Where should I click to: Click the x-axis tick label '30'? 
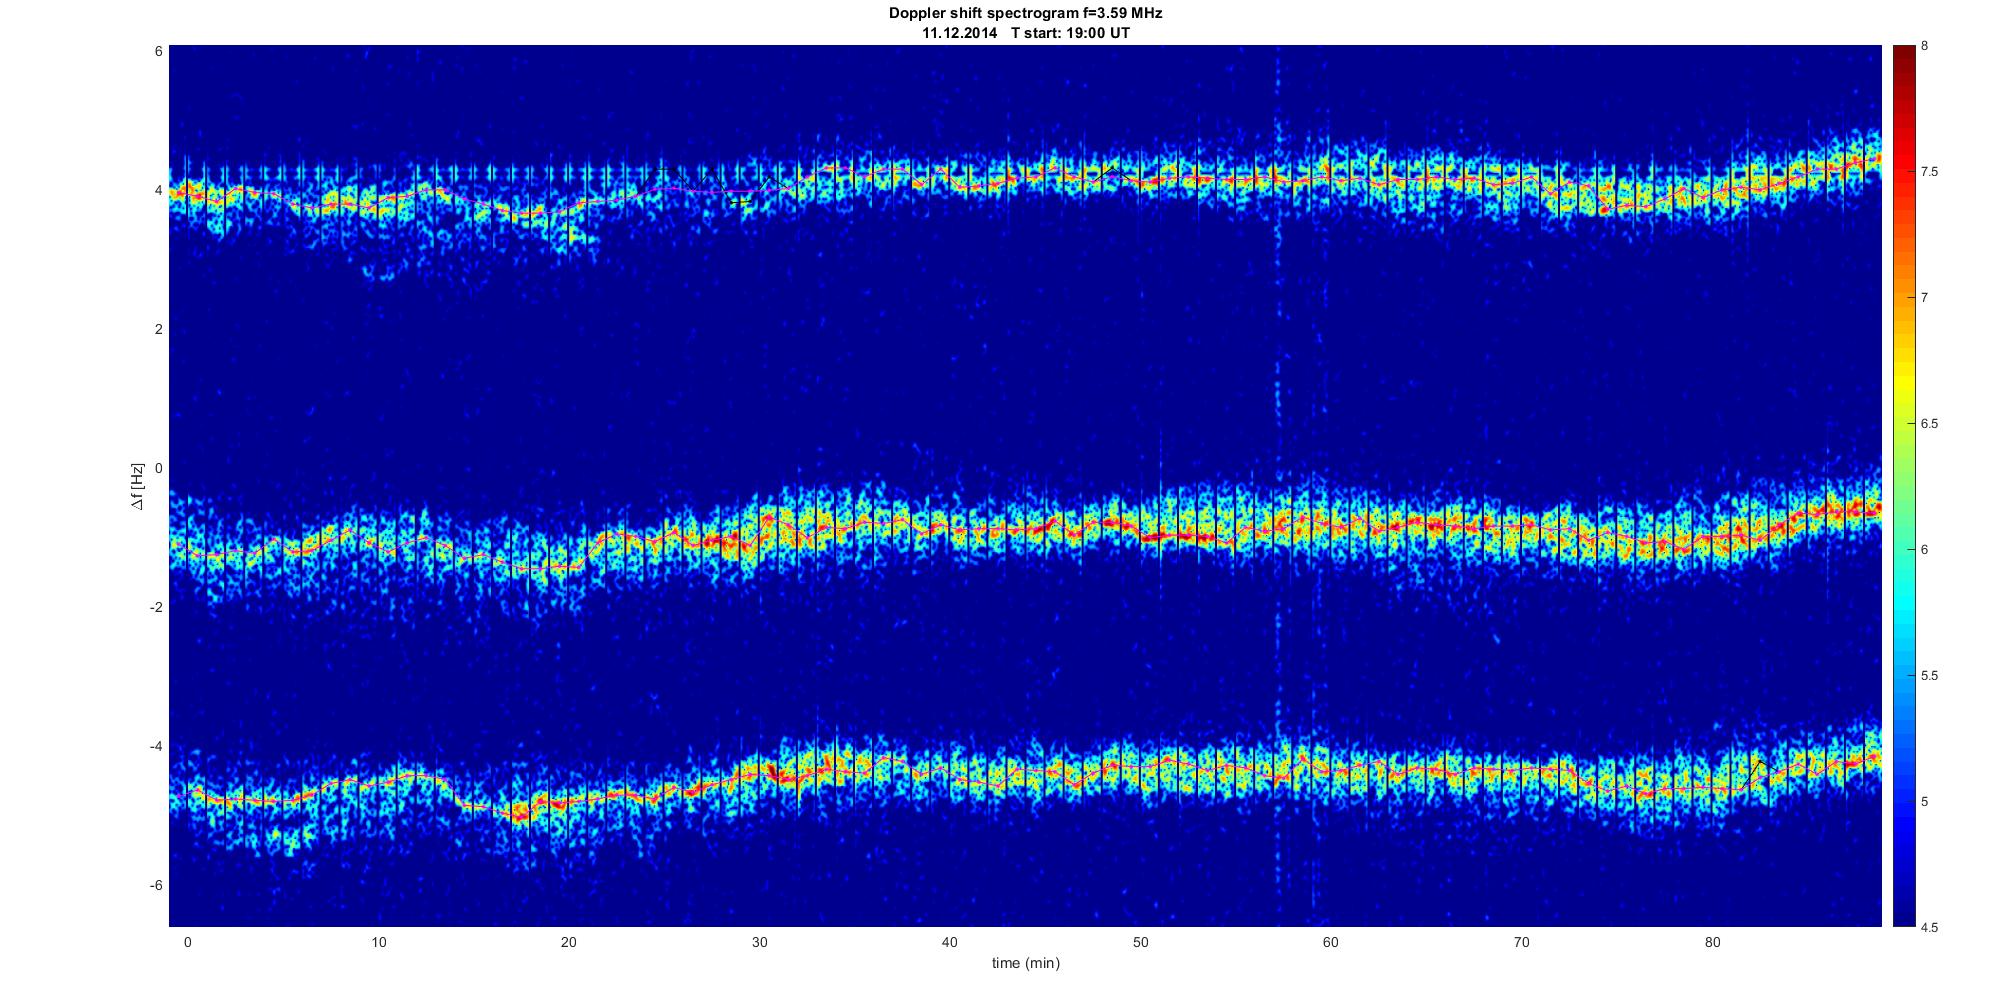[759, 942]
